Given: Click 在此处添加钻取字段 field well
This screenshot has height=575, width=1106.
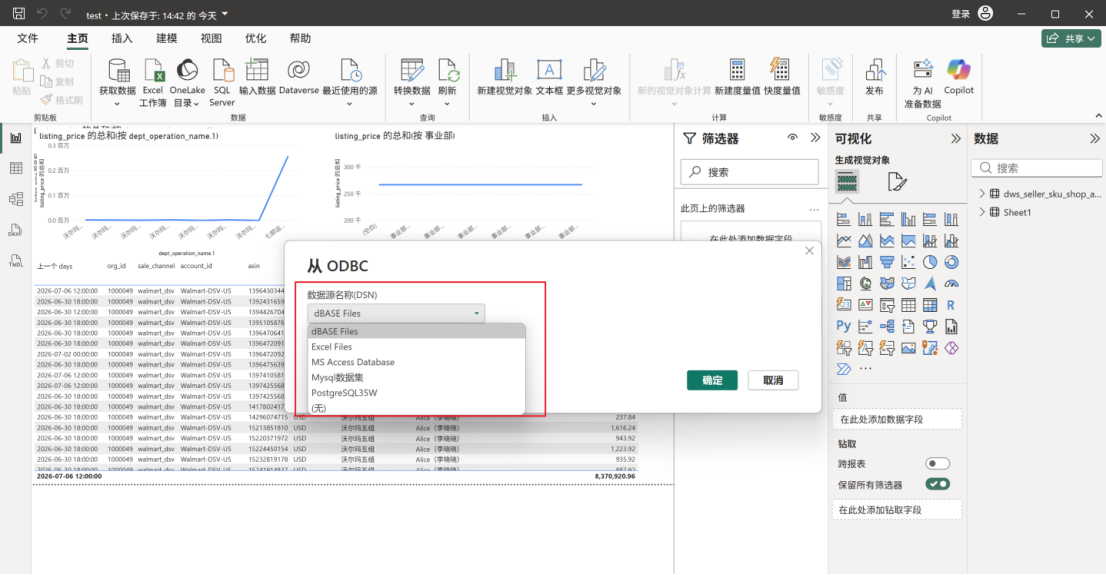Looking at the screenshot, I should coord(897,509).
